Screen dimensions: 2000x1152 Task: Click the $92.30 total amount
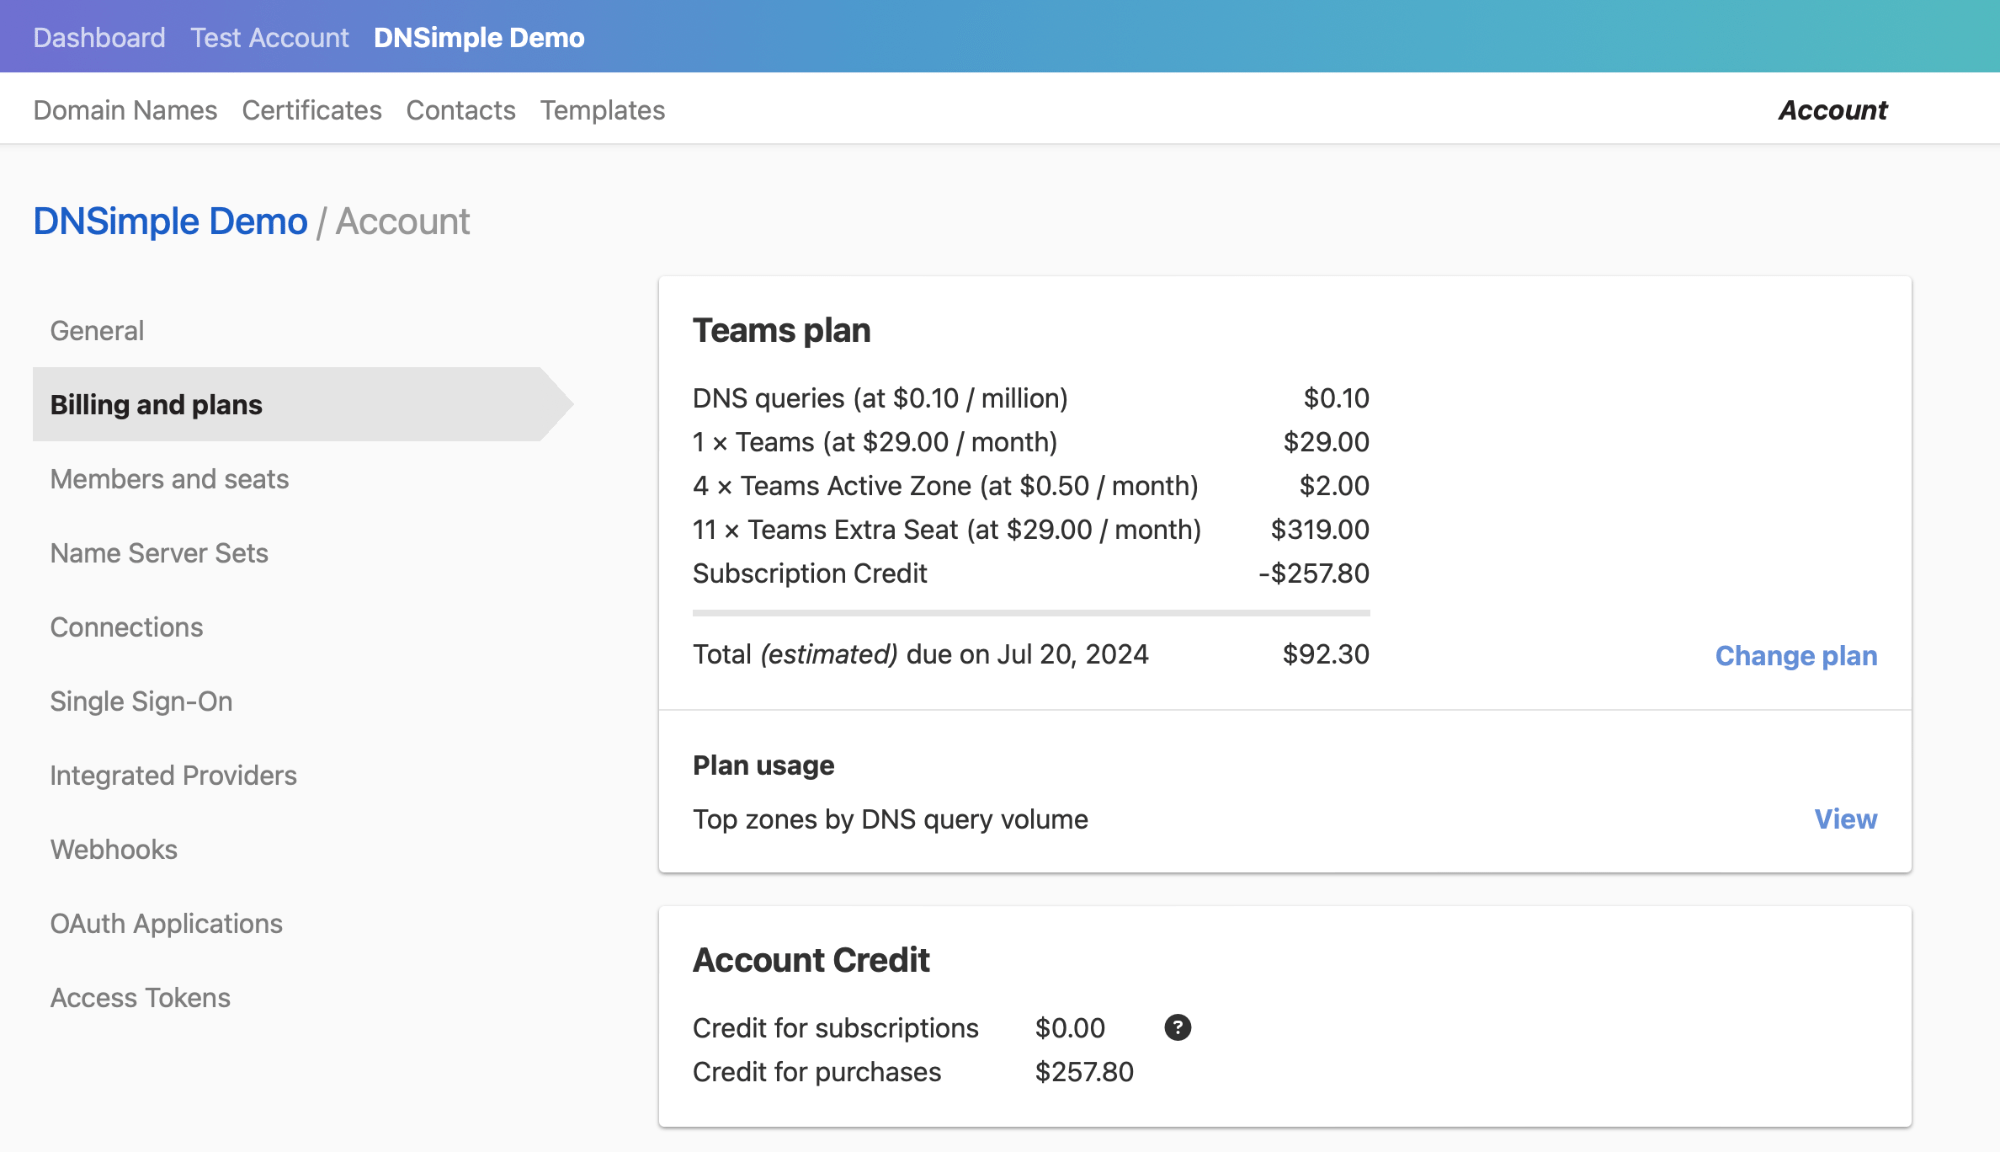pos(1326,654)
